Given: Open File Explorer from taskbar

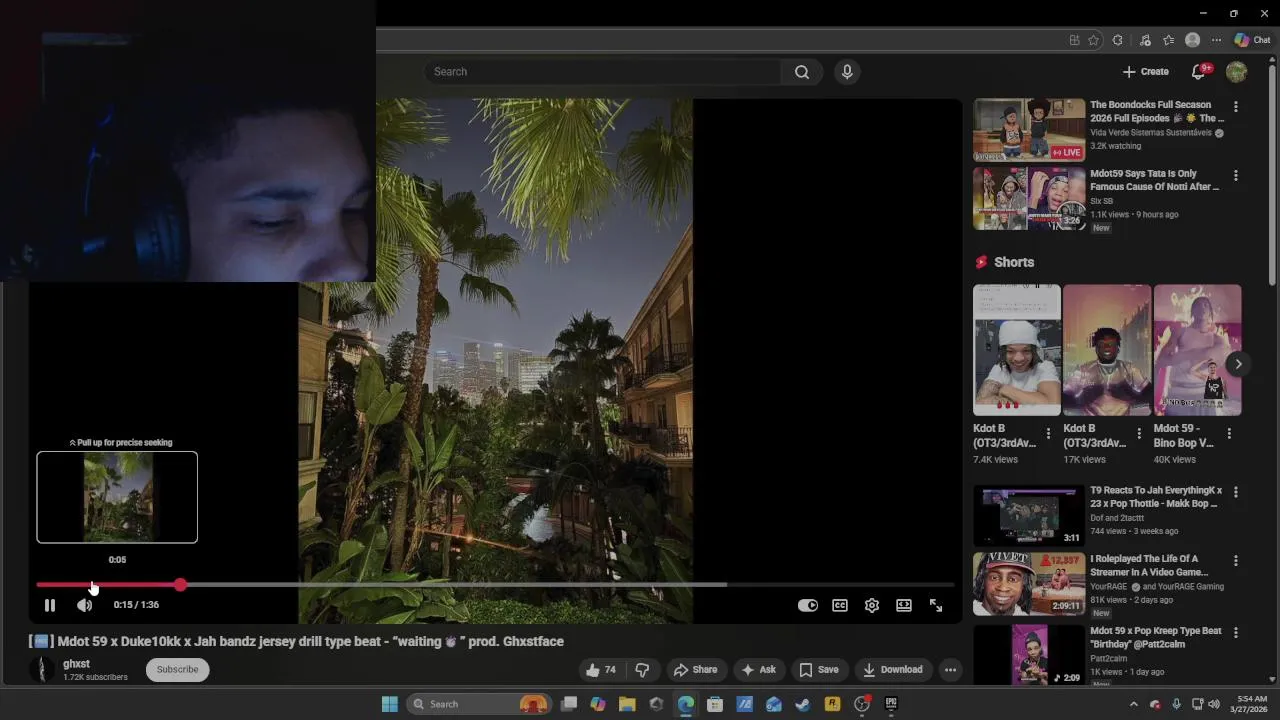Looking at the screenshot, I should [627, 704].
